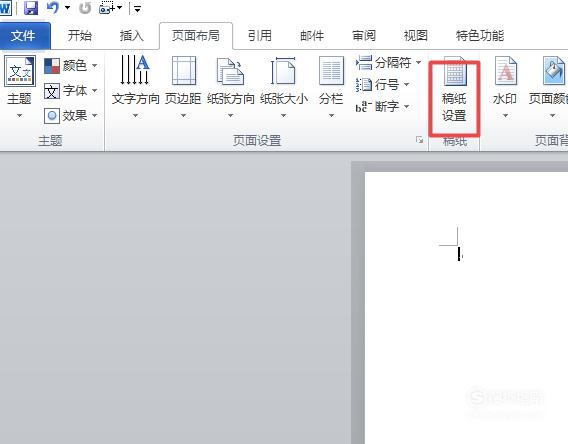Click the 稿纸 设置 button label
The height and width of the screenshot is (444, 568).
click(454, 107)
